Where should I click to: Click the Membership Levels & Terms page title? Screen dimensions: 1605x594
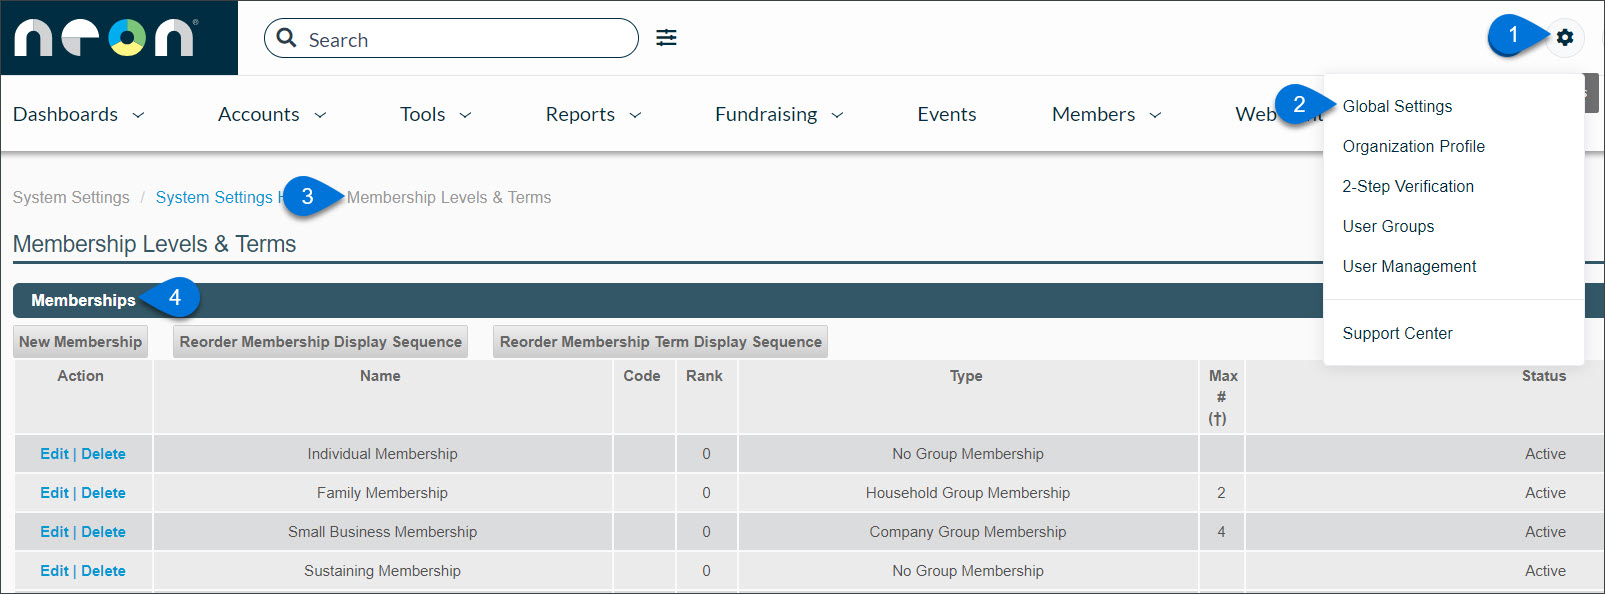154,244
